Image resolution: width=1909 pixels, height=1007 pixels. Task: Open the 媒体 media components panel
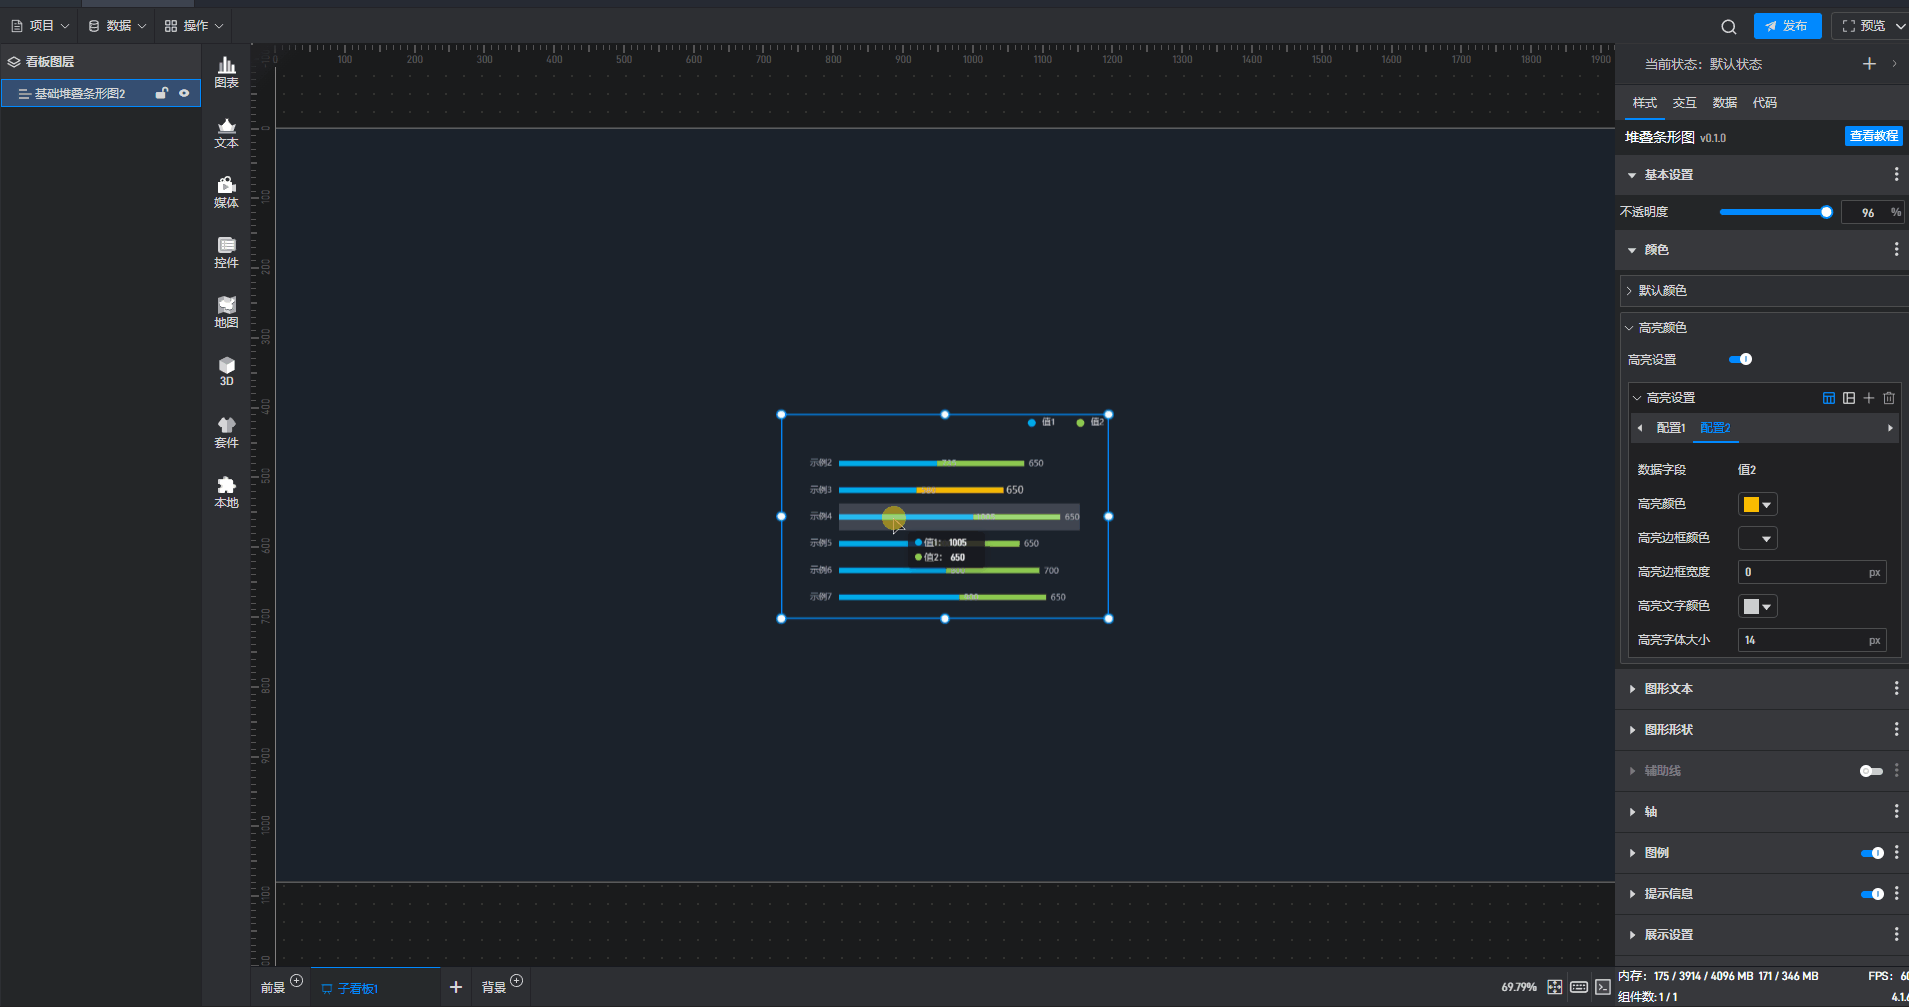pyautogui.click(x=227, y=192)
